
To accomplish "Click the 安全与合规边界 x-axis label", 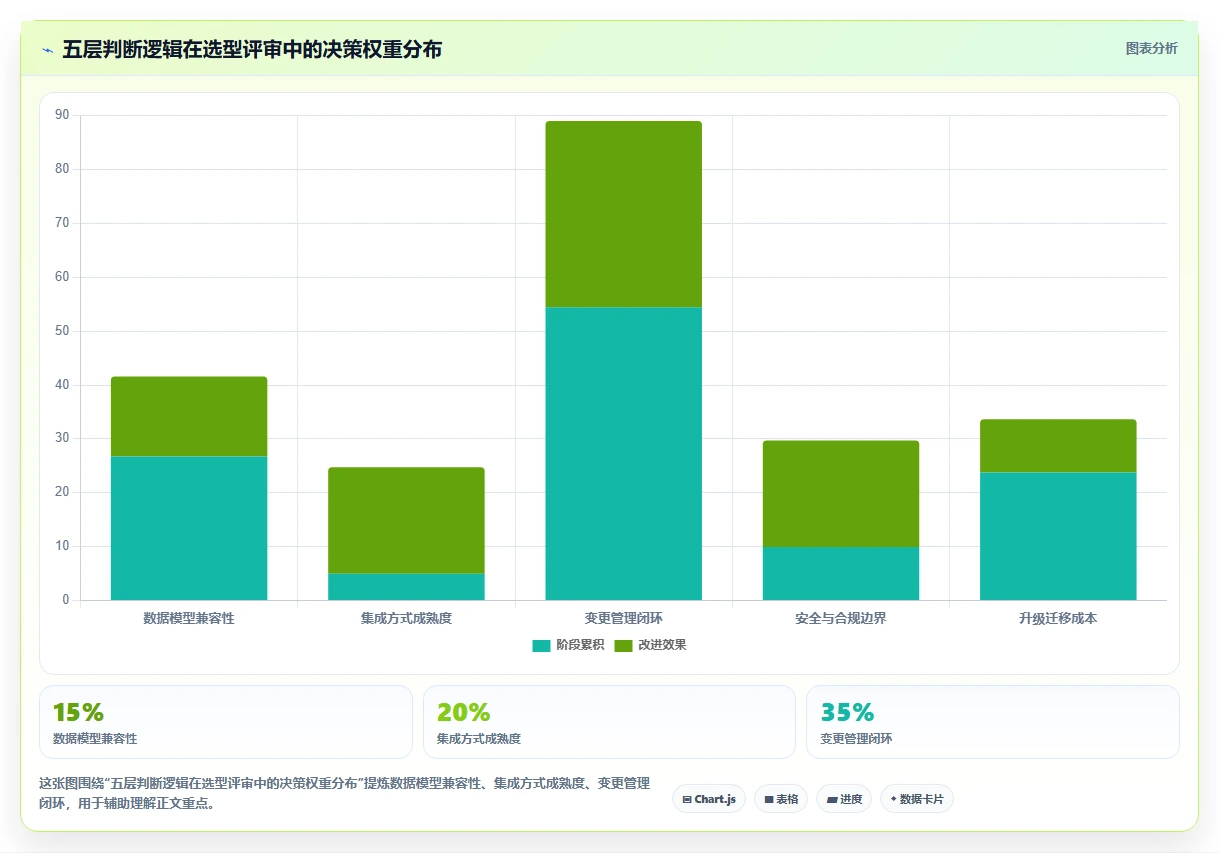I will [x=841, y=619].
